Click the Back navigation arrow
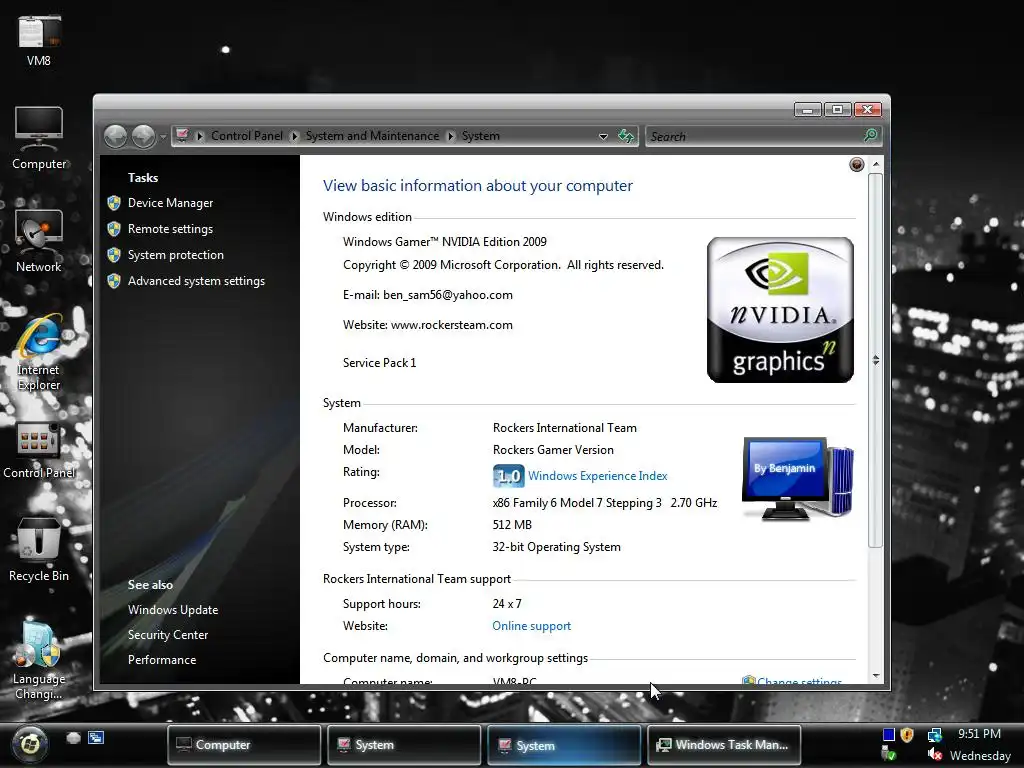This screenshot has width=1024, height=768. pos(116,136)
